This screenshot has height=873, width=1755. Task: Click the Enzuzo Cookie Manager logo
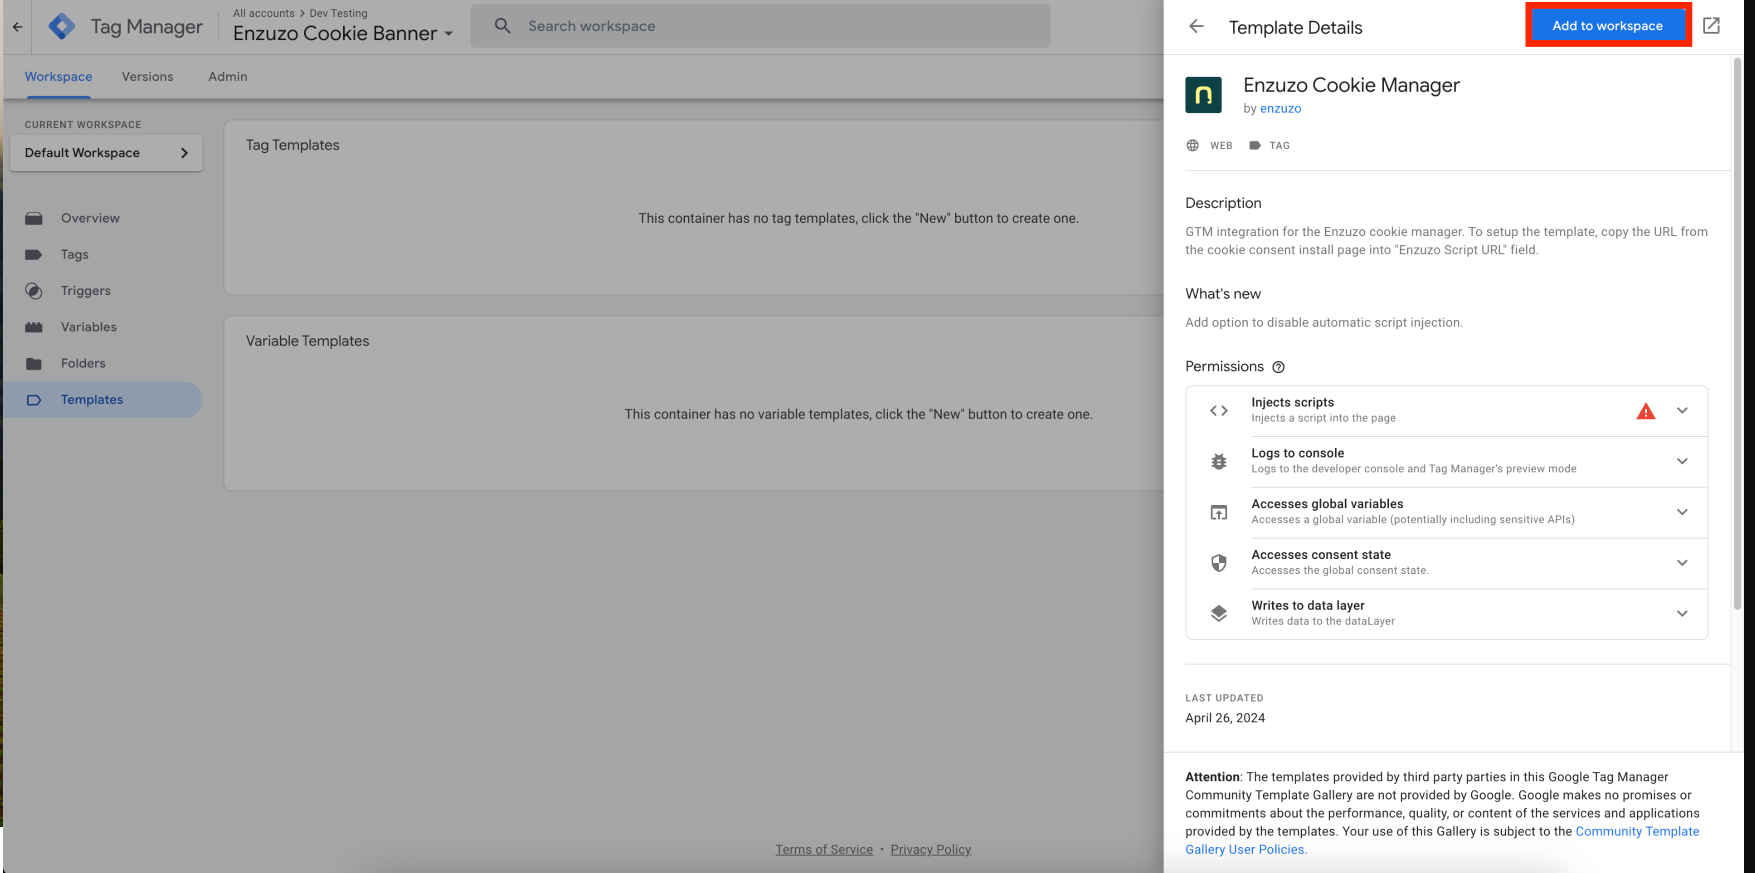[x=1203, y=95]
